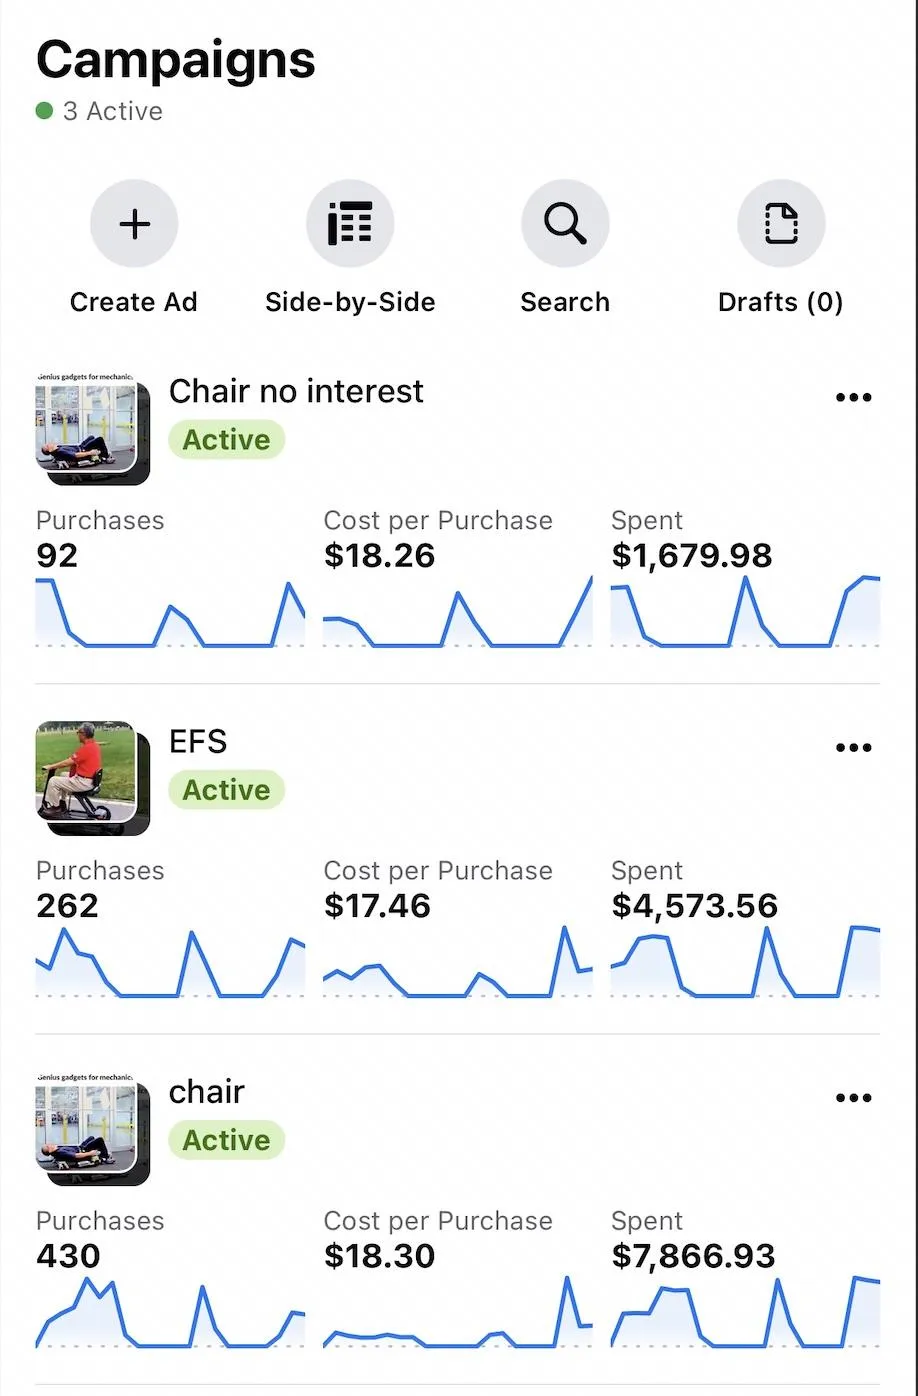Screen dimensions: 918x1396
Task: View Cost per Purchase $18.30 chart
Action: [458, 1312]
